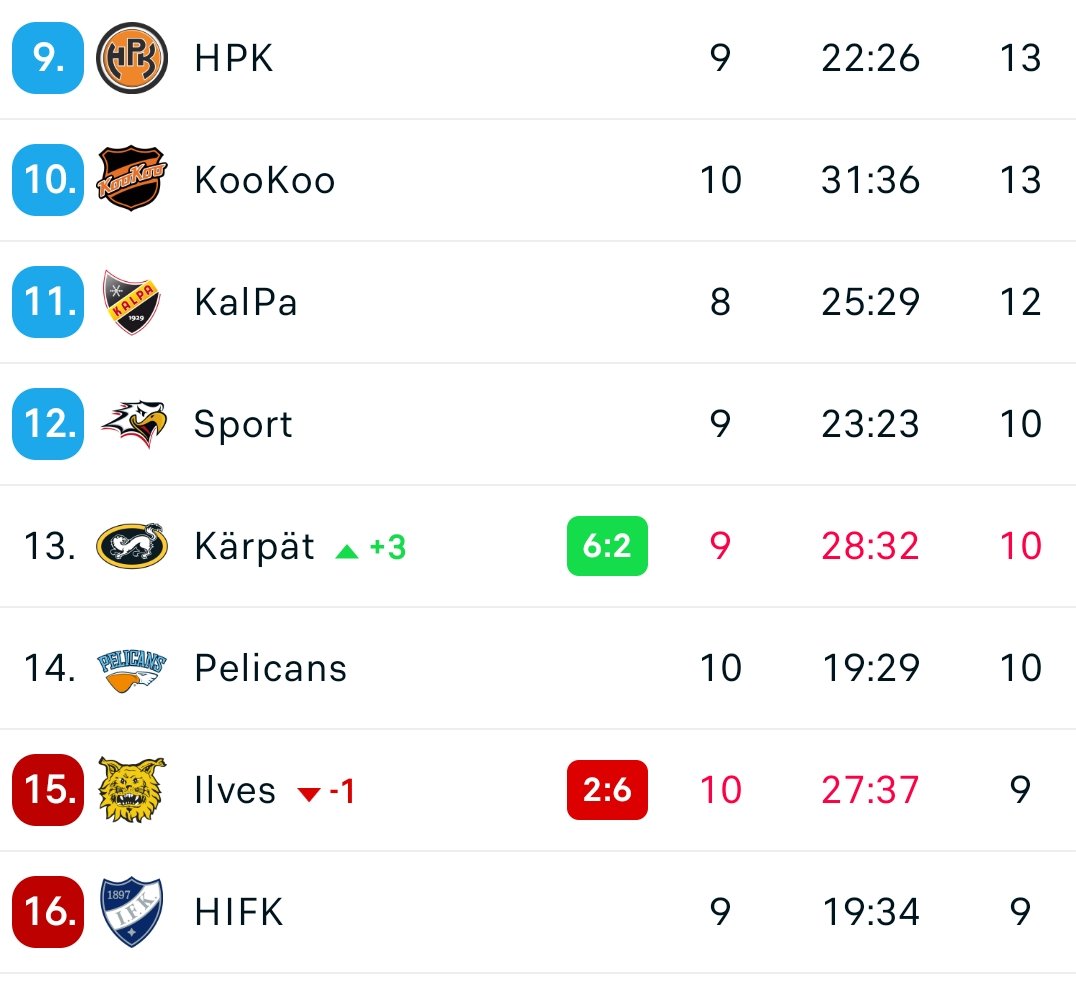
Task: Open the red 2:6 live score badge
Action: click(x=607, y=790)
